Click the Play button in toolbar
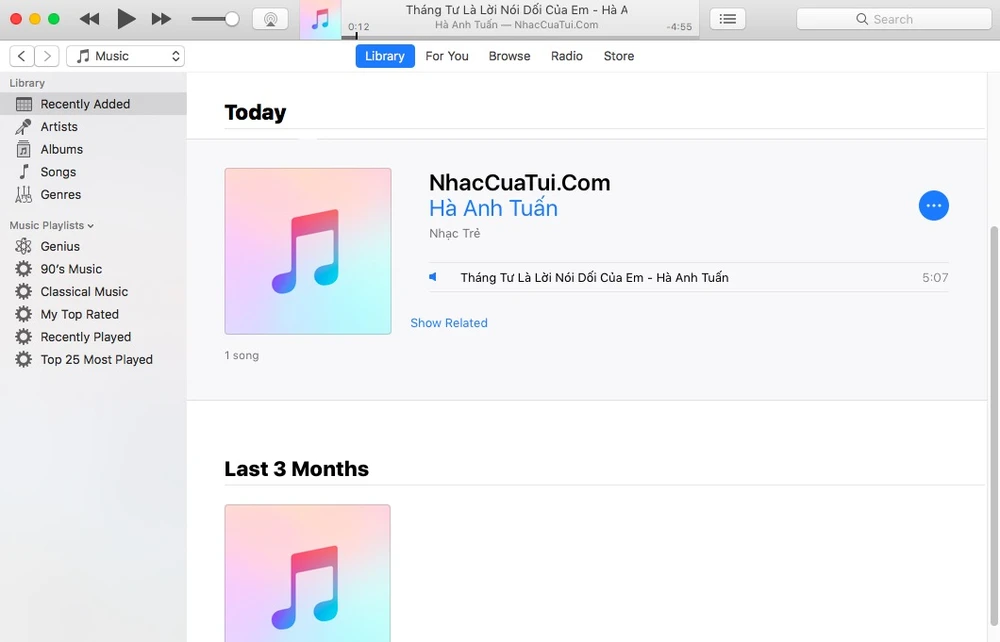Image resolution: width=1000 pixels, height=642 pixels. (126, 19)
